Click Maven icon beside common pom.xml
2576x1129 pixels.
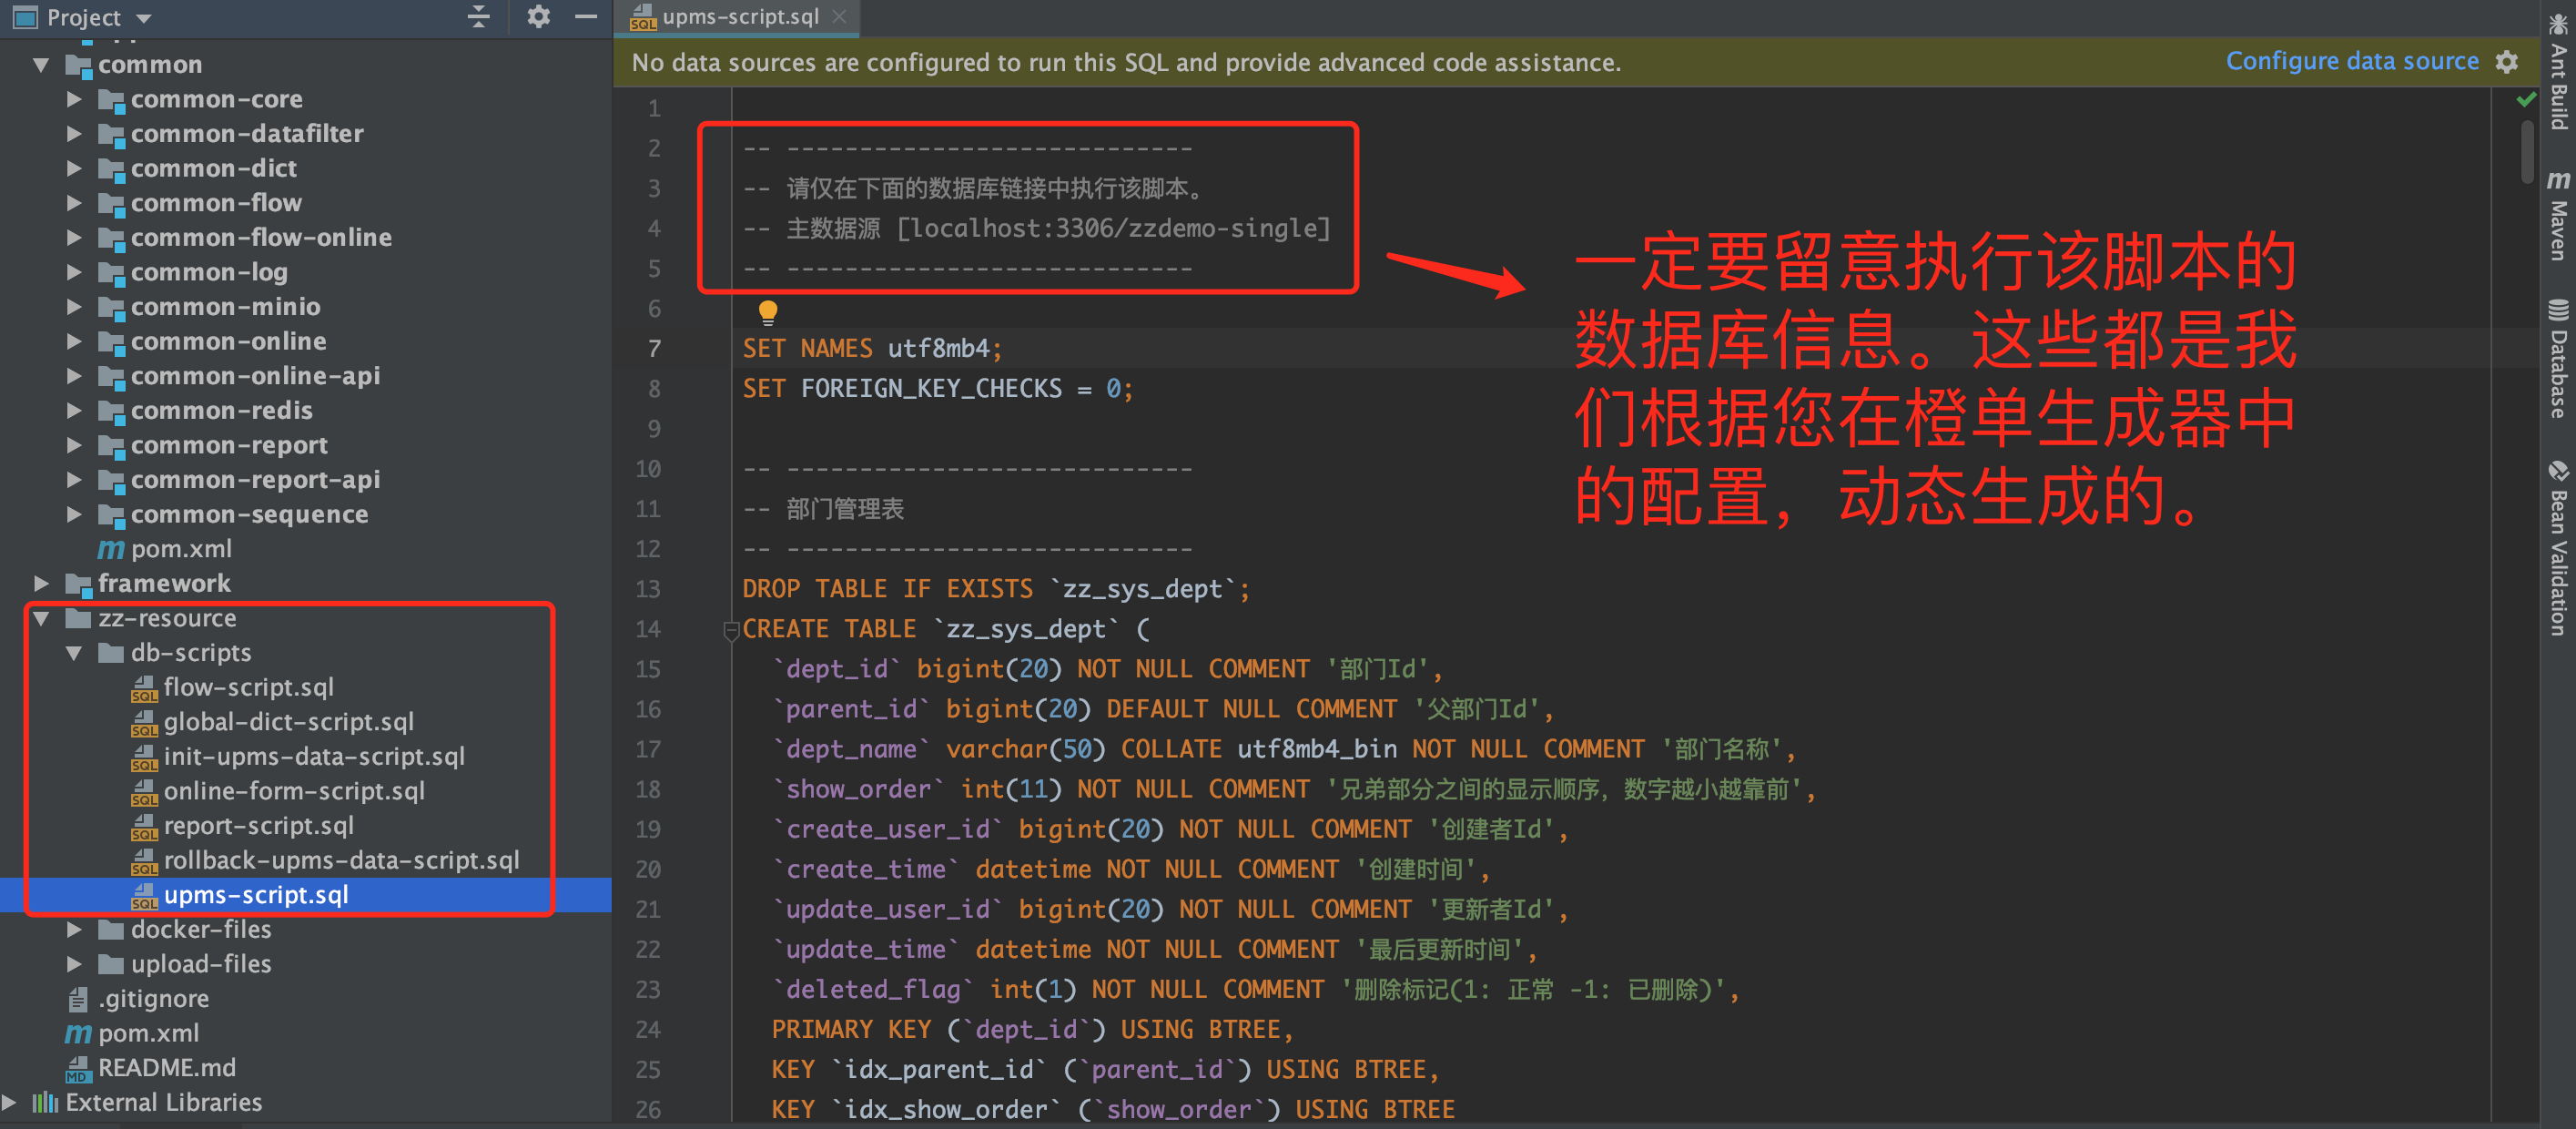(111, 550)
